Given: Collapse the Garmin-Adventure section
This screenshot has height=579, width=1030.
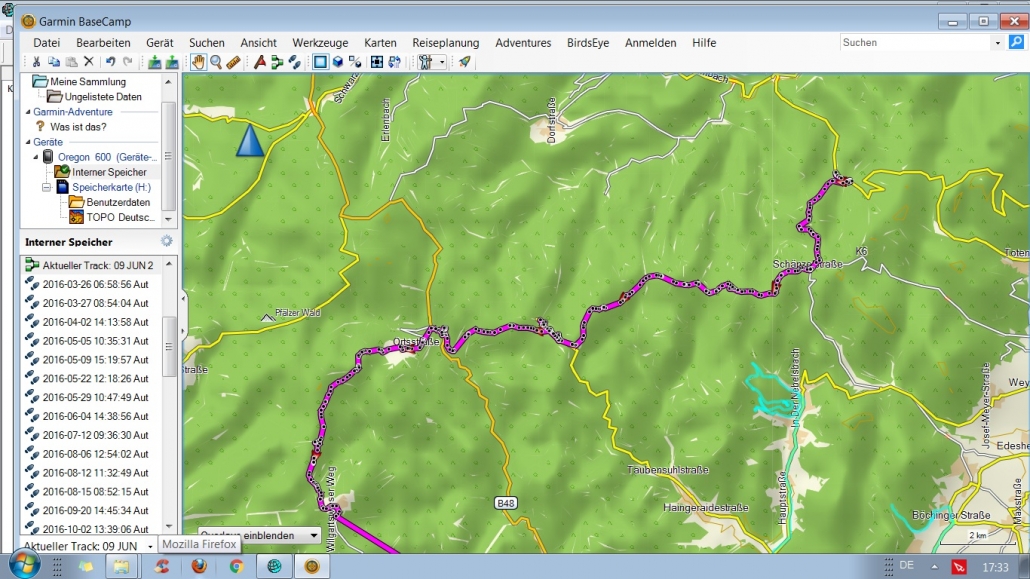Looking at the screenshot, I should (x=28, y=112).
